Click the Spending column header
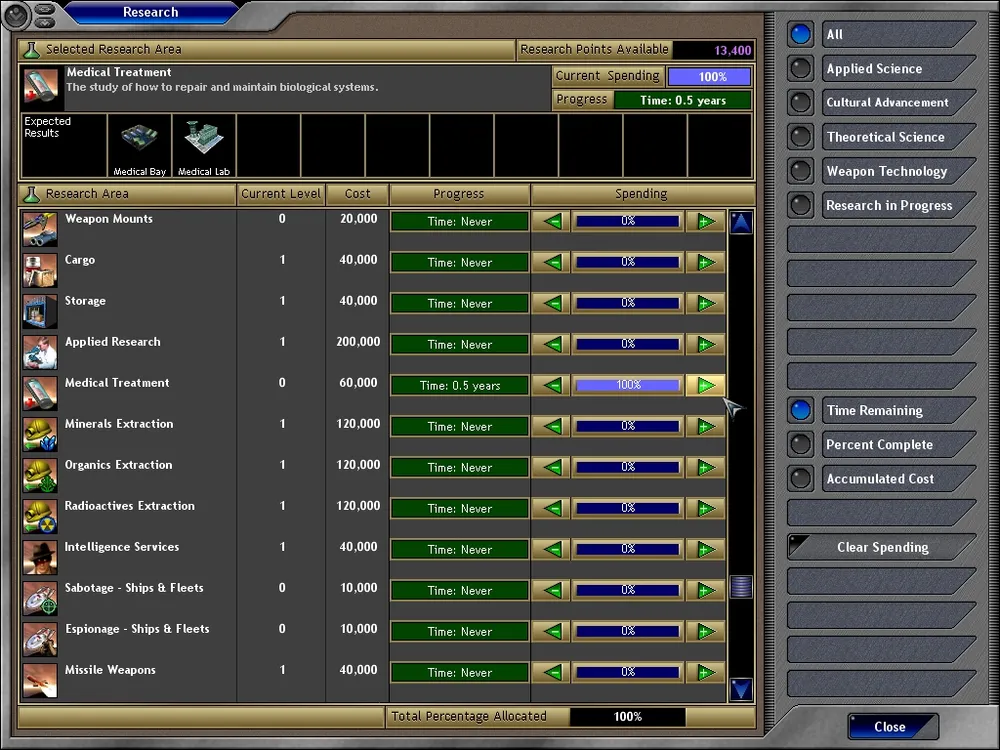 click(641, 194)
